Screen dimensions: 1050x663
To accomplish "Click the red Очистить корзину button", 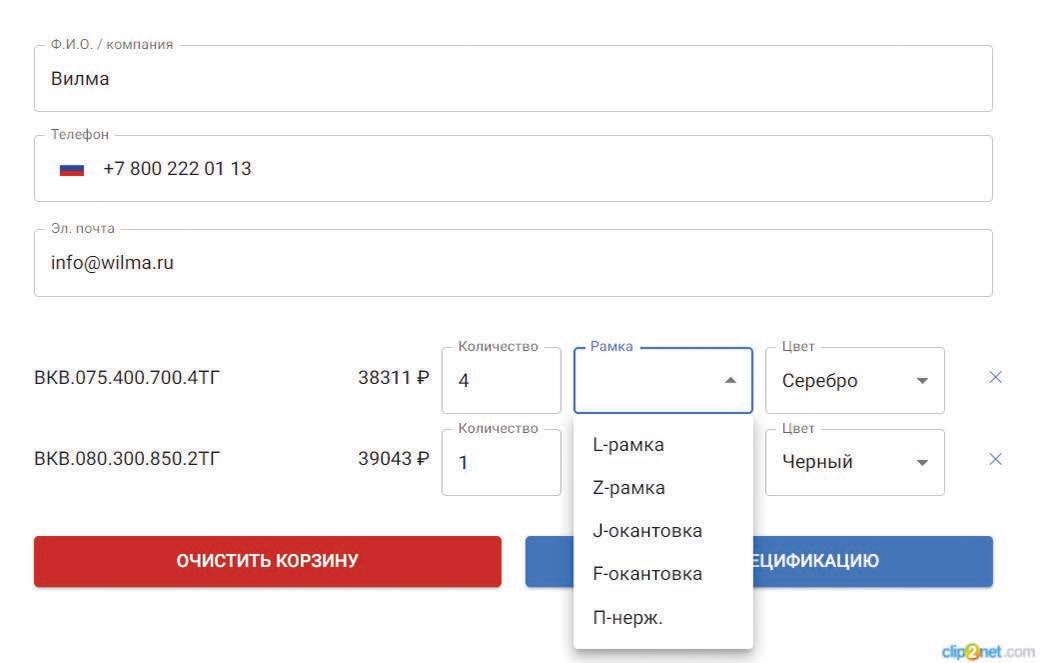I will coord(267,561).
